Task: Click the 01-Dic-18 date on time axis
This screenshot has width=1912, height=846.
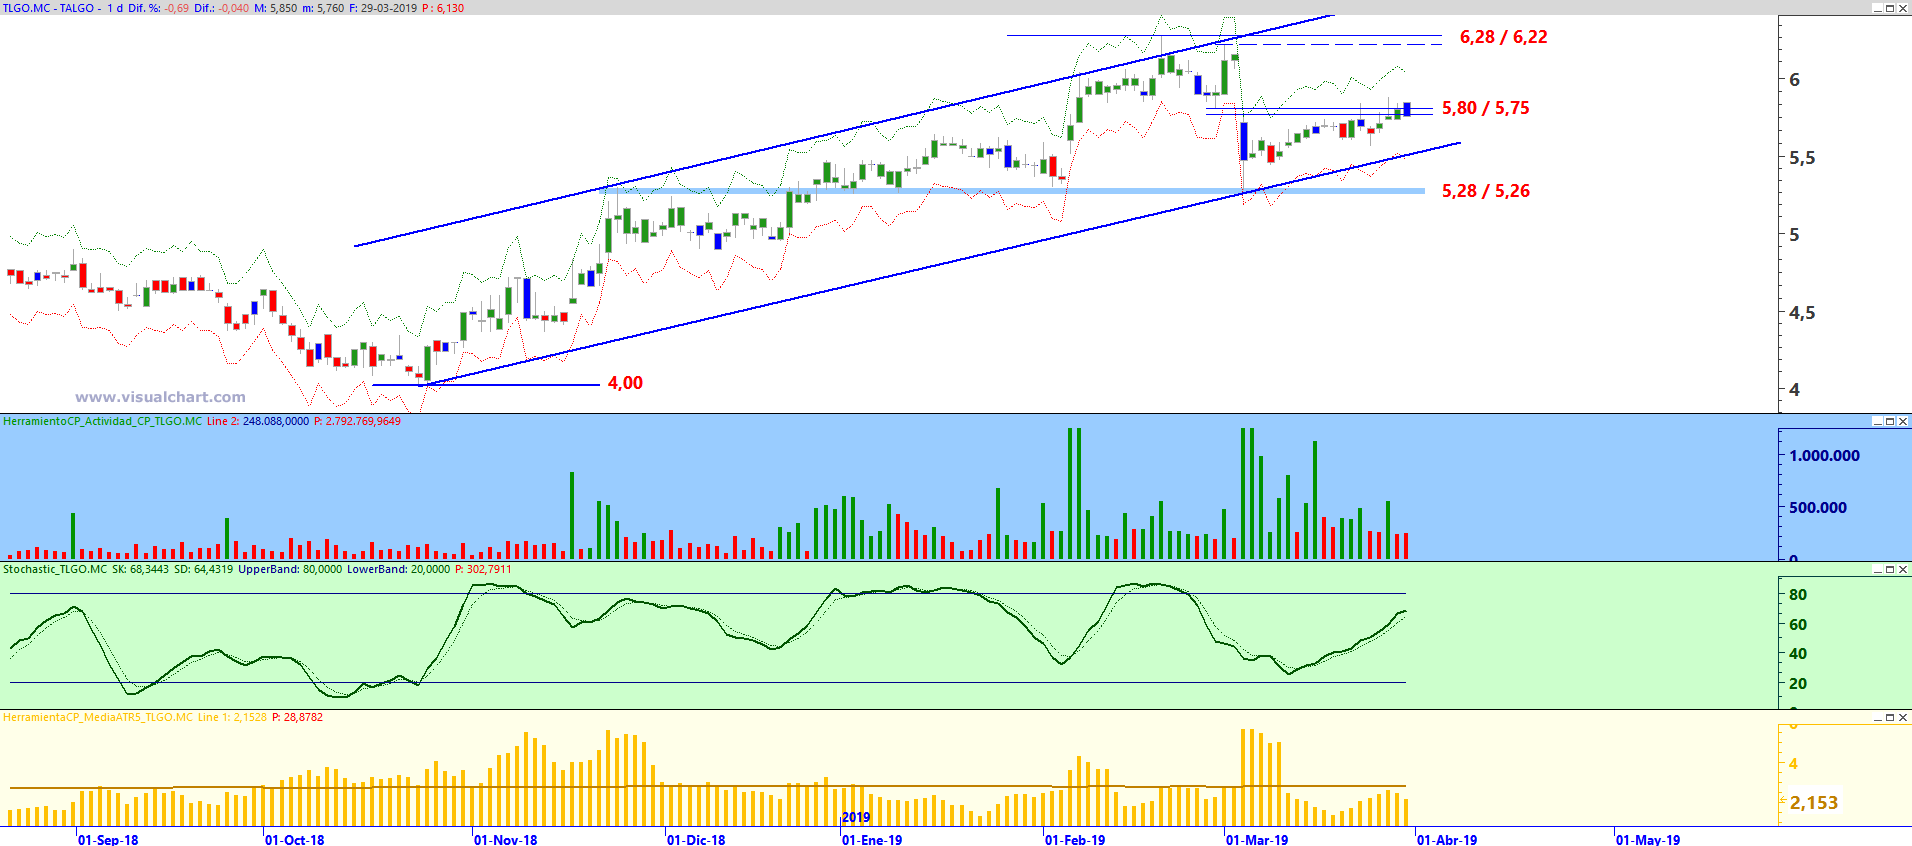Action: point(696,839)
